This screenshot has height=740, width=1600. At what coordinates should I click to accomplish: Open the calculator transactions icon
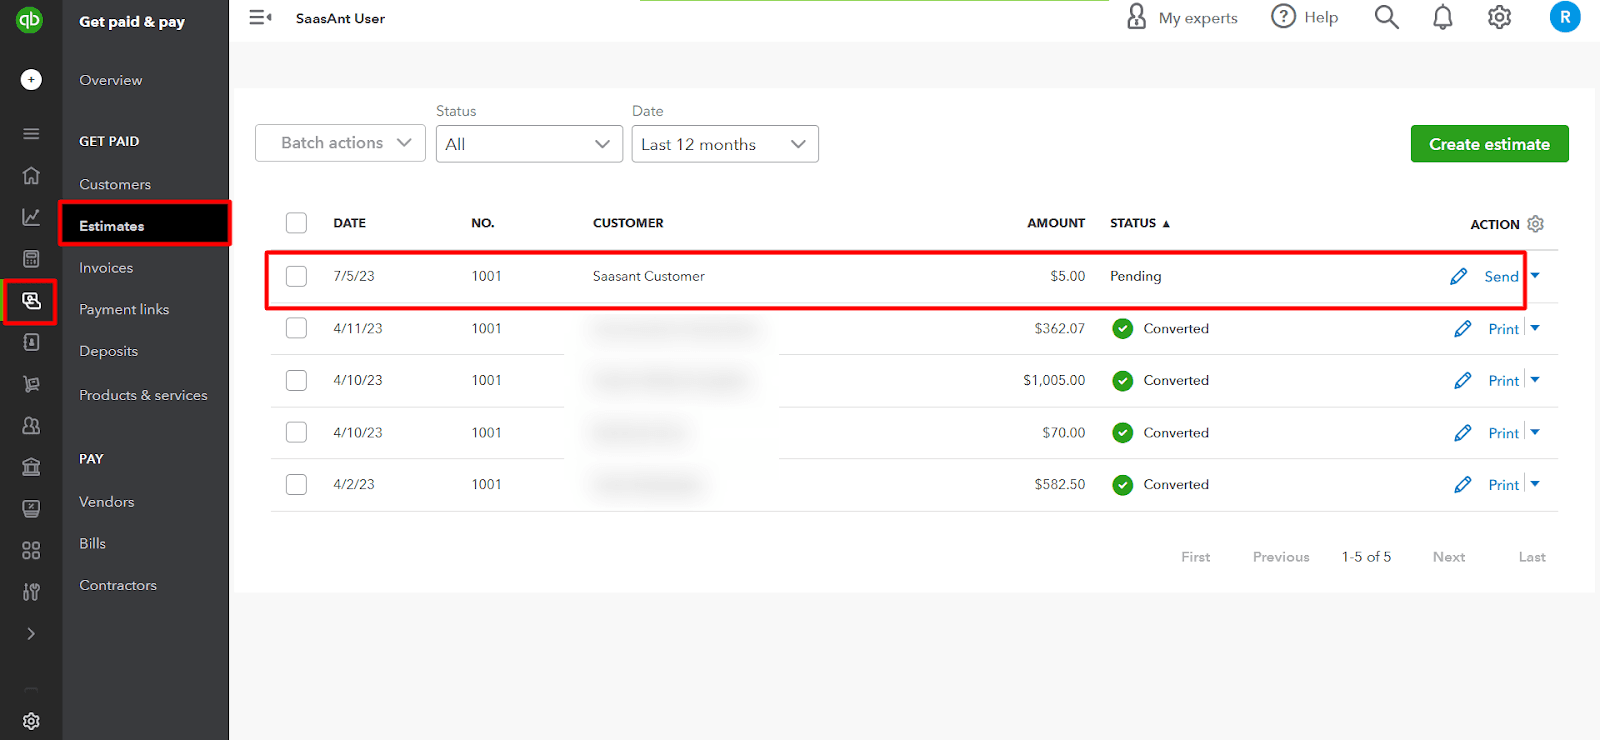pyautogui.click(x=31, y=259)
